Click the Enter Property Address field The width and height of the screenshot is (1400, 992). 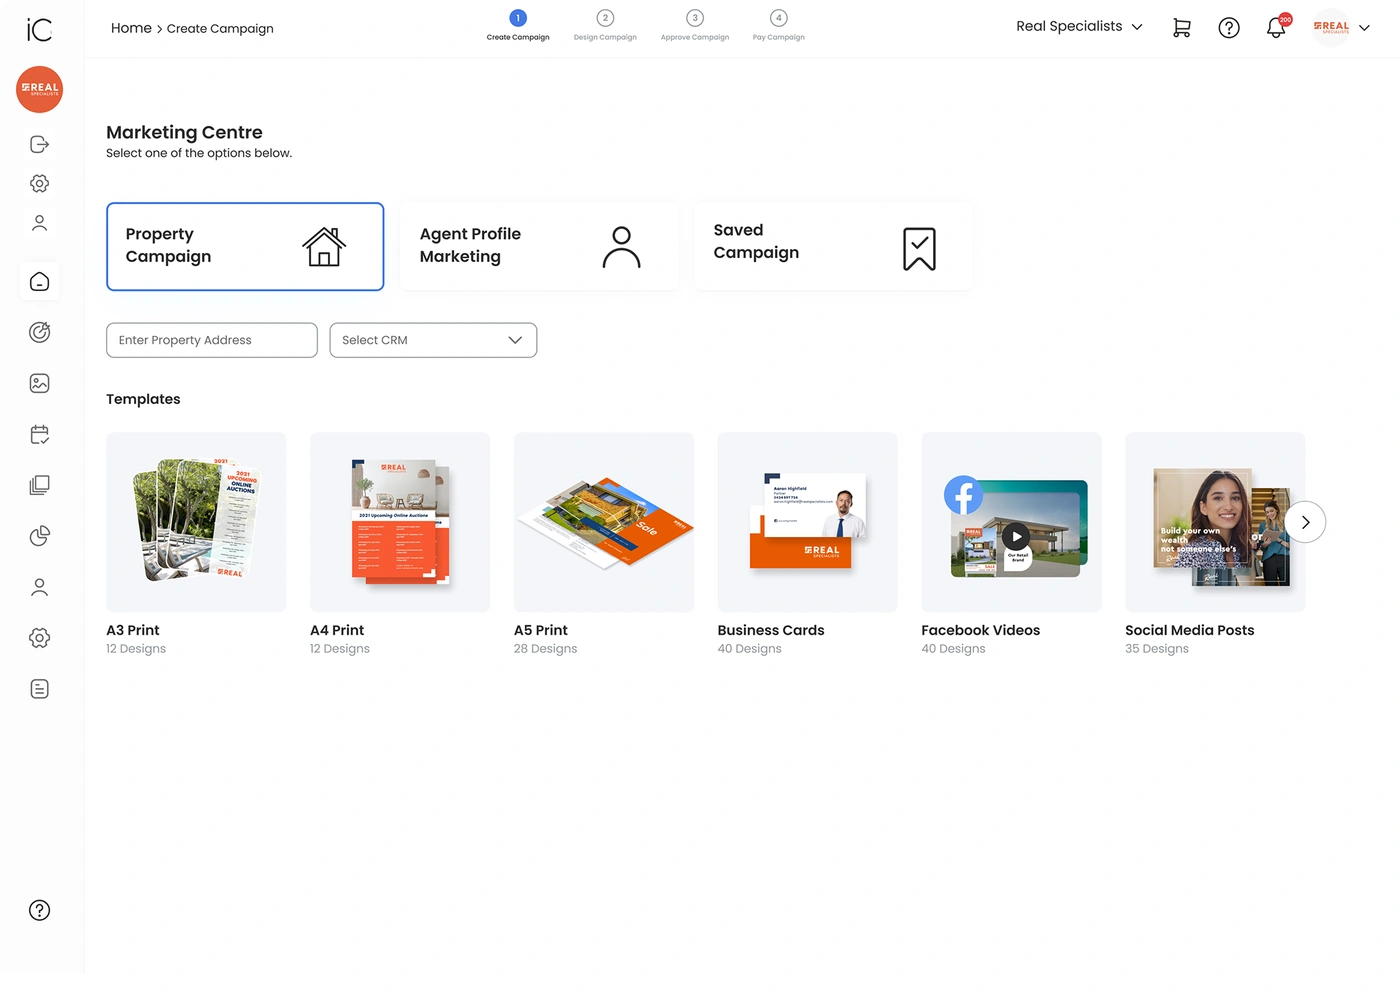coord(212,340)
